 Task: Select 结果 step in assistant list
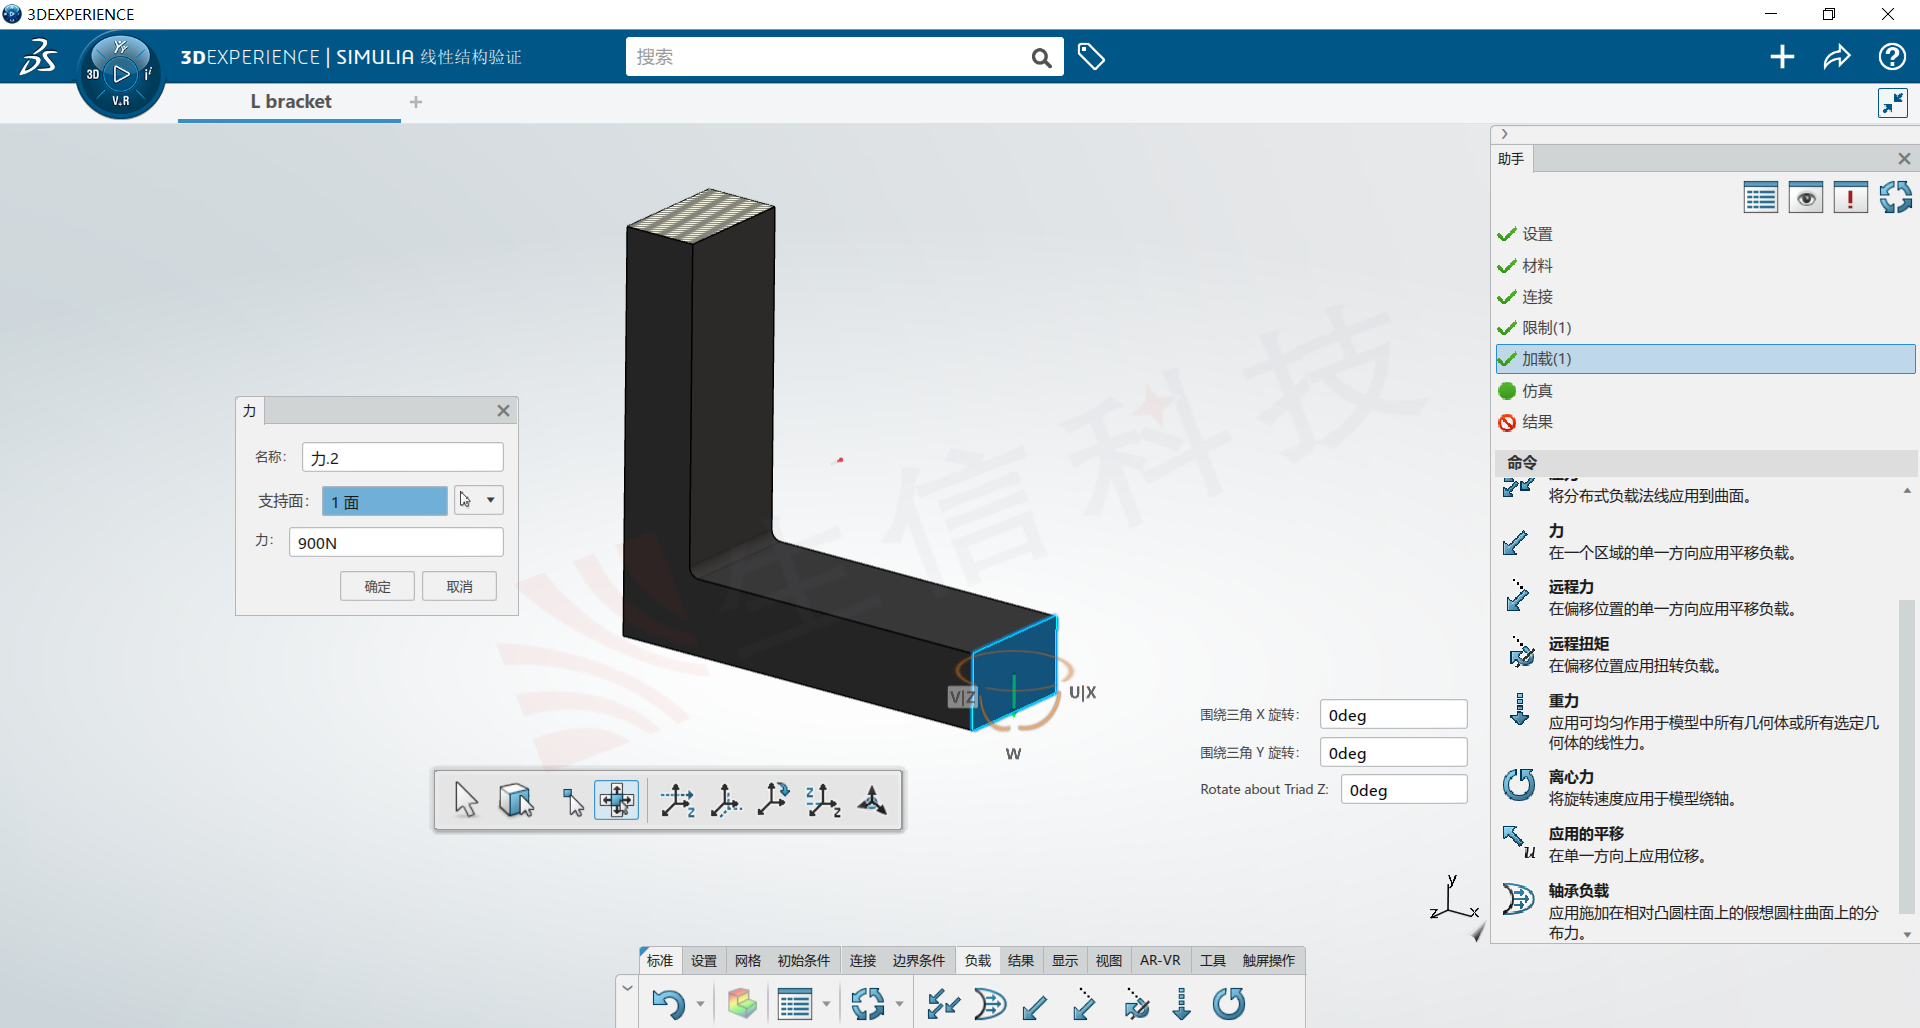pos(1705,422)
